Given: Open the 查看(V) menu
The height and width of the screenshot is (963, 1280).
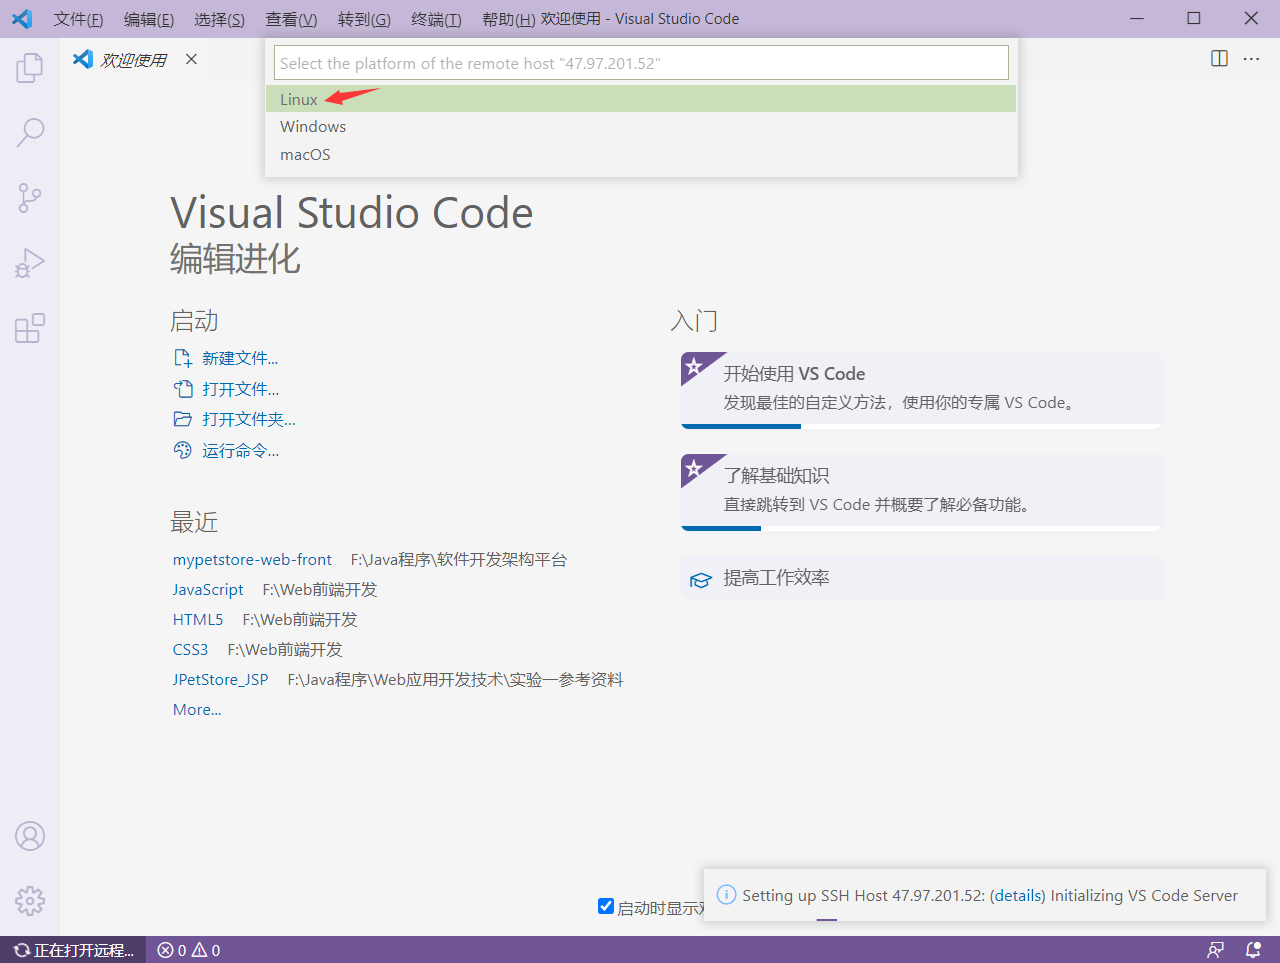Looking at the screenshot, I should pyautogui.click(x=291, y=19).
